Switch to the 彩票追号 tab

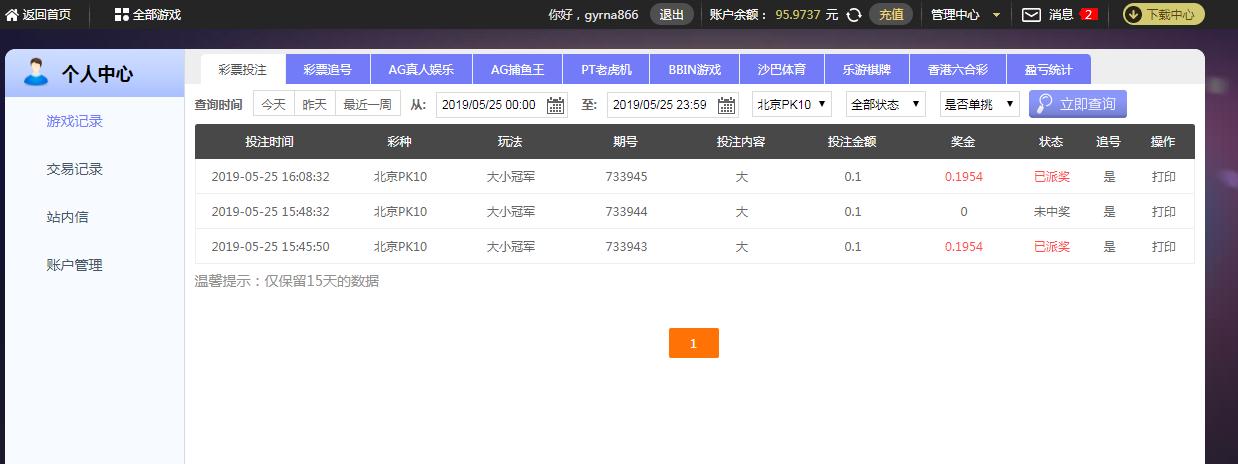click(x=327, y=69)
